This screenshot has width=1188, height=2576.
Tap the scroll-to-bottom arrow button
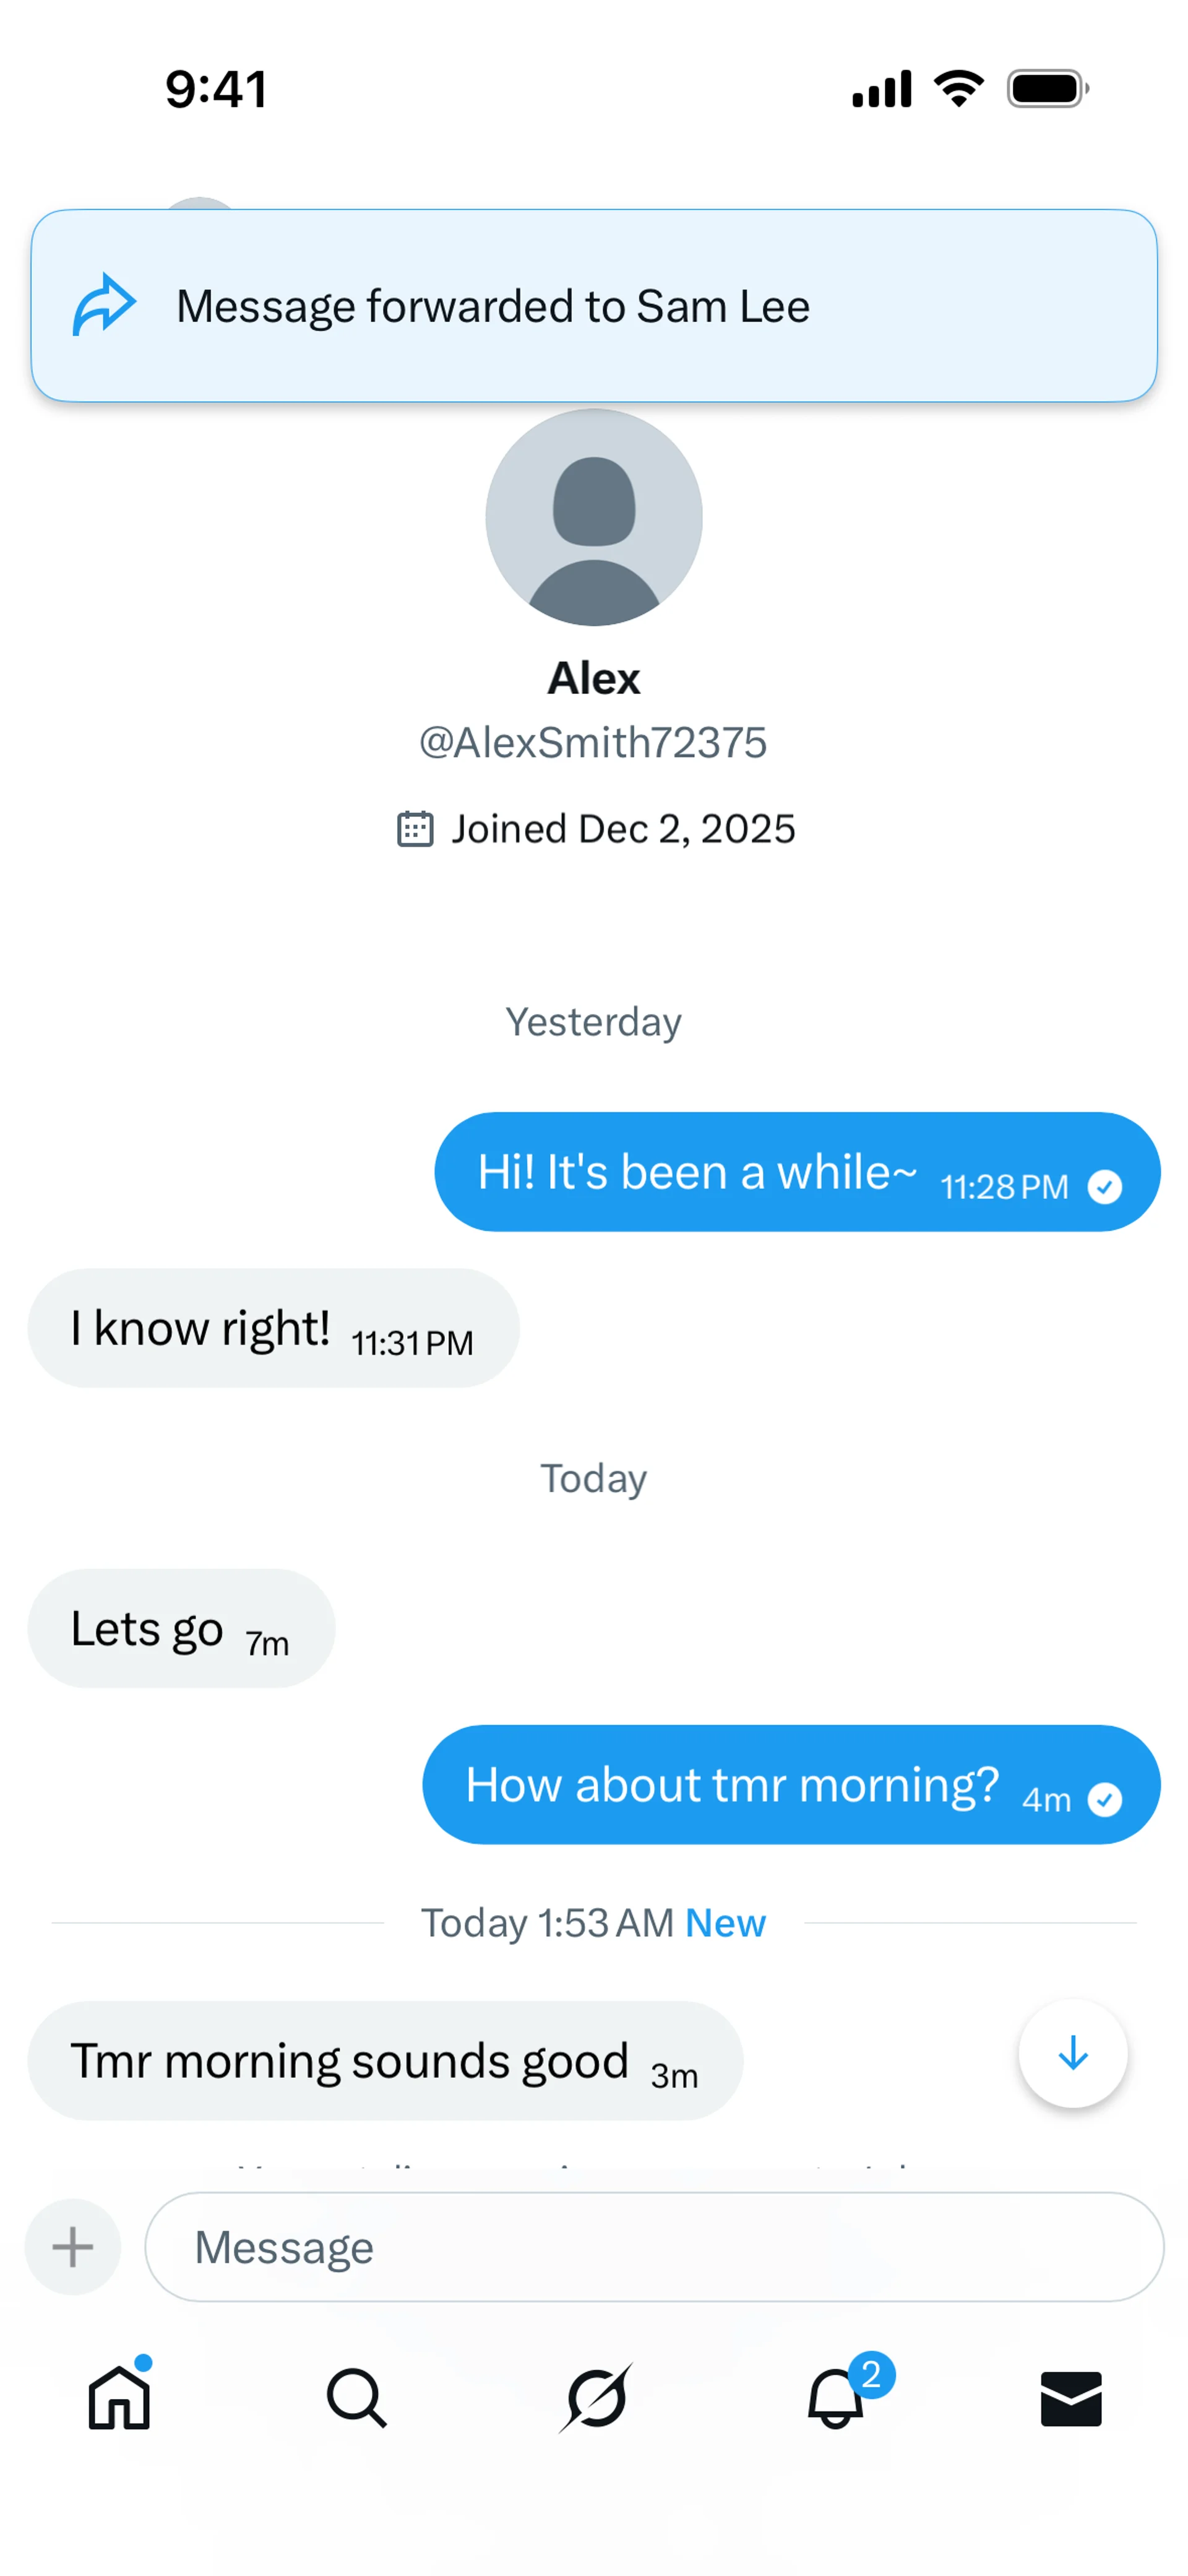(1072, 2053)
